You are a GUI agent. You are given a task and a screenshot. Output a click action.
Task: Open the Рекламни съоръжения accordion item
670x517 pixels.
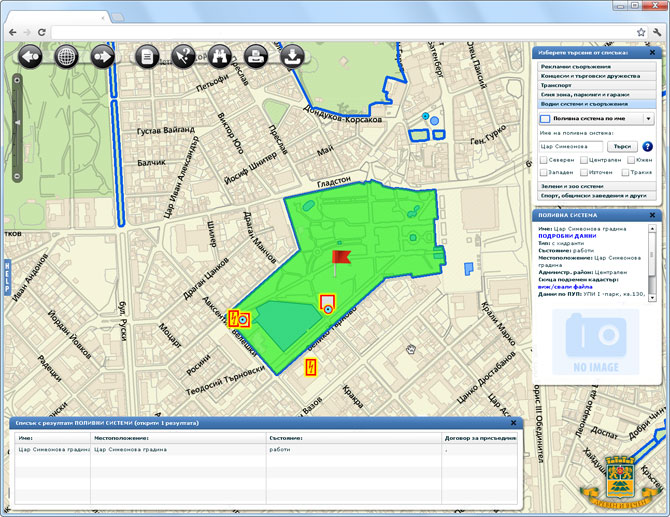(597, 66)
